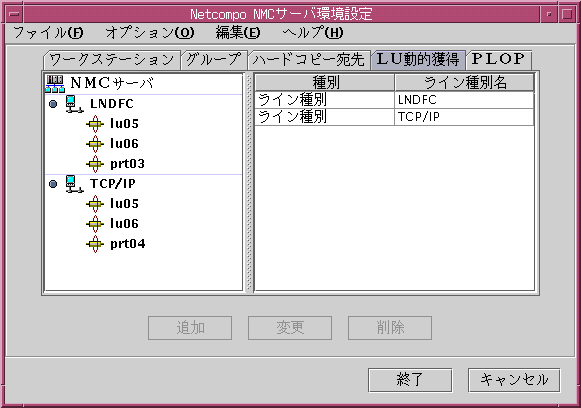Click the split pane divider handle

249,182
